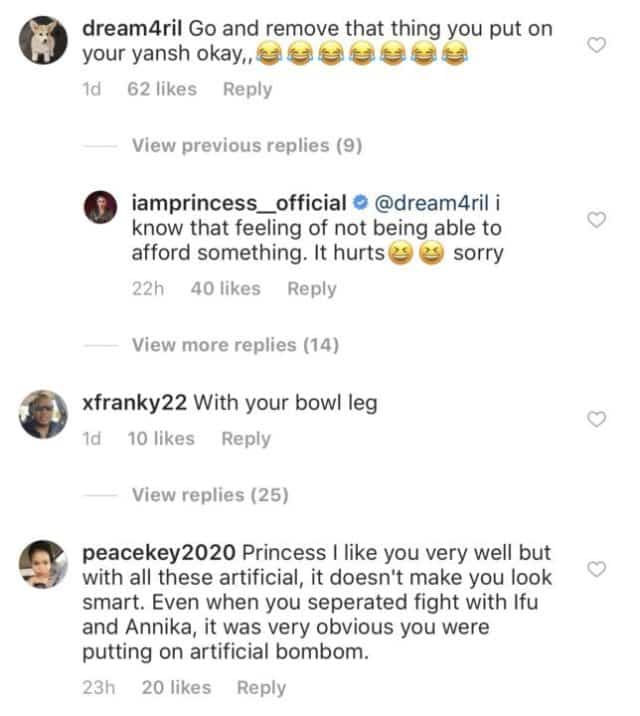Image resolution: width=640 pixels, height=716 pixels.
Task: View who gave 62 likes
Action: 162,89
